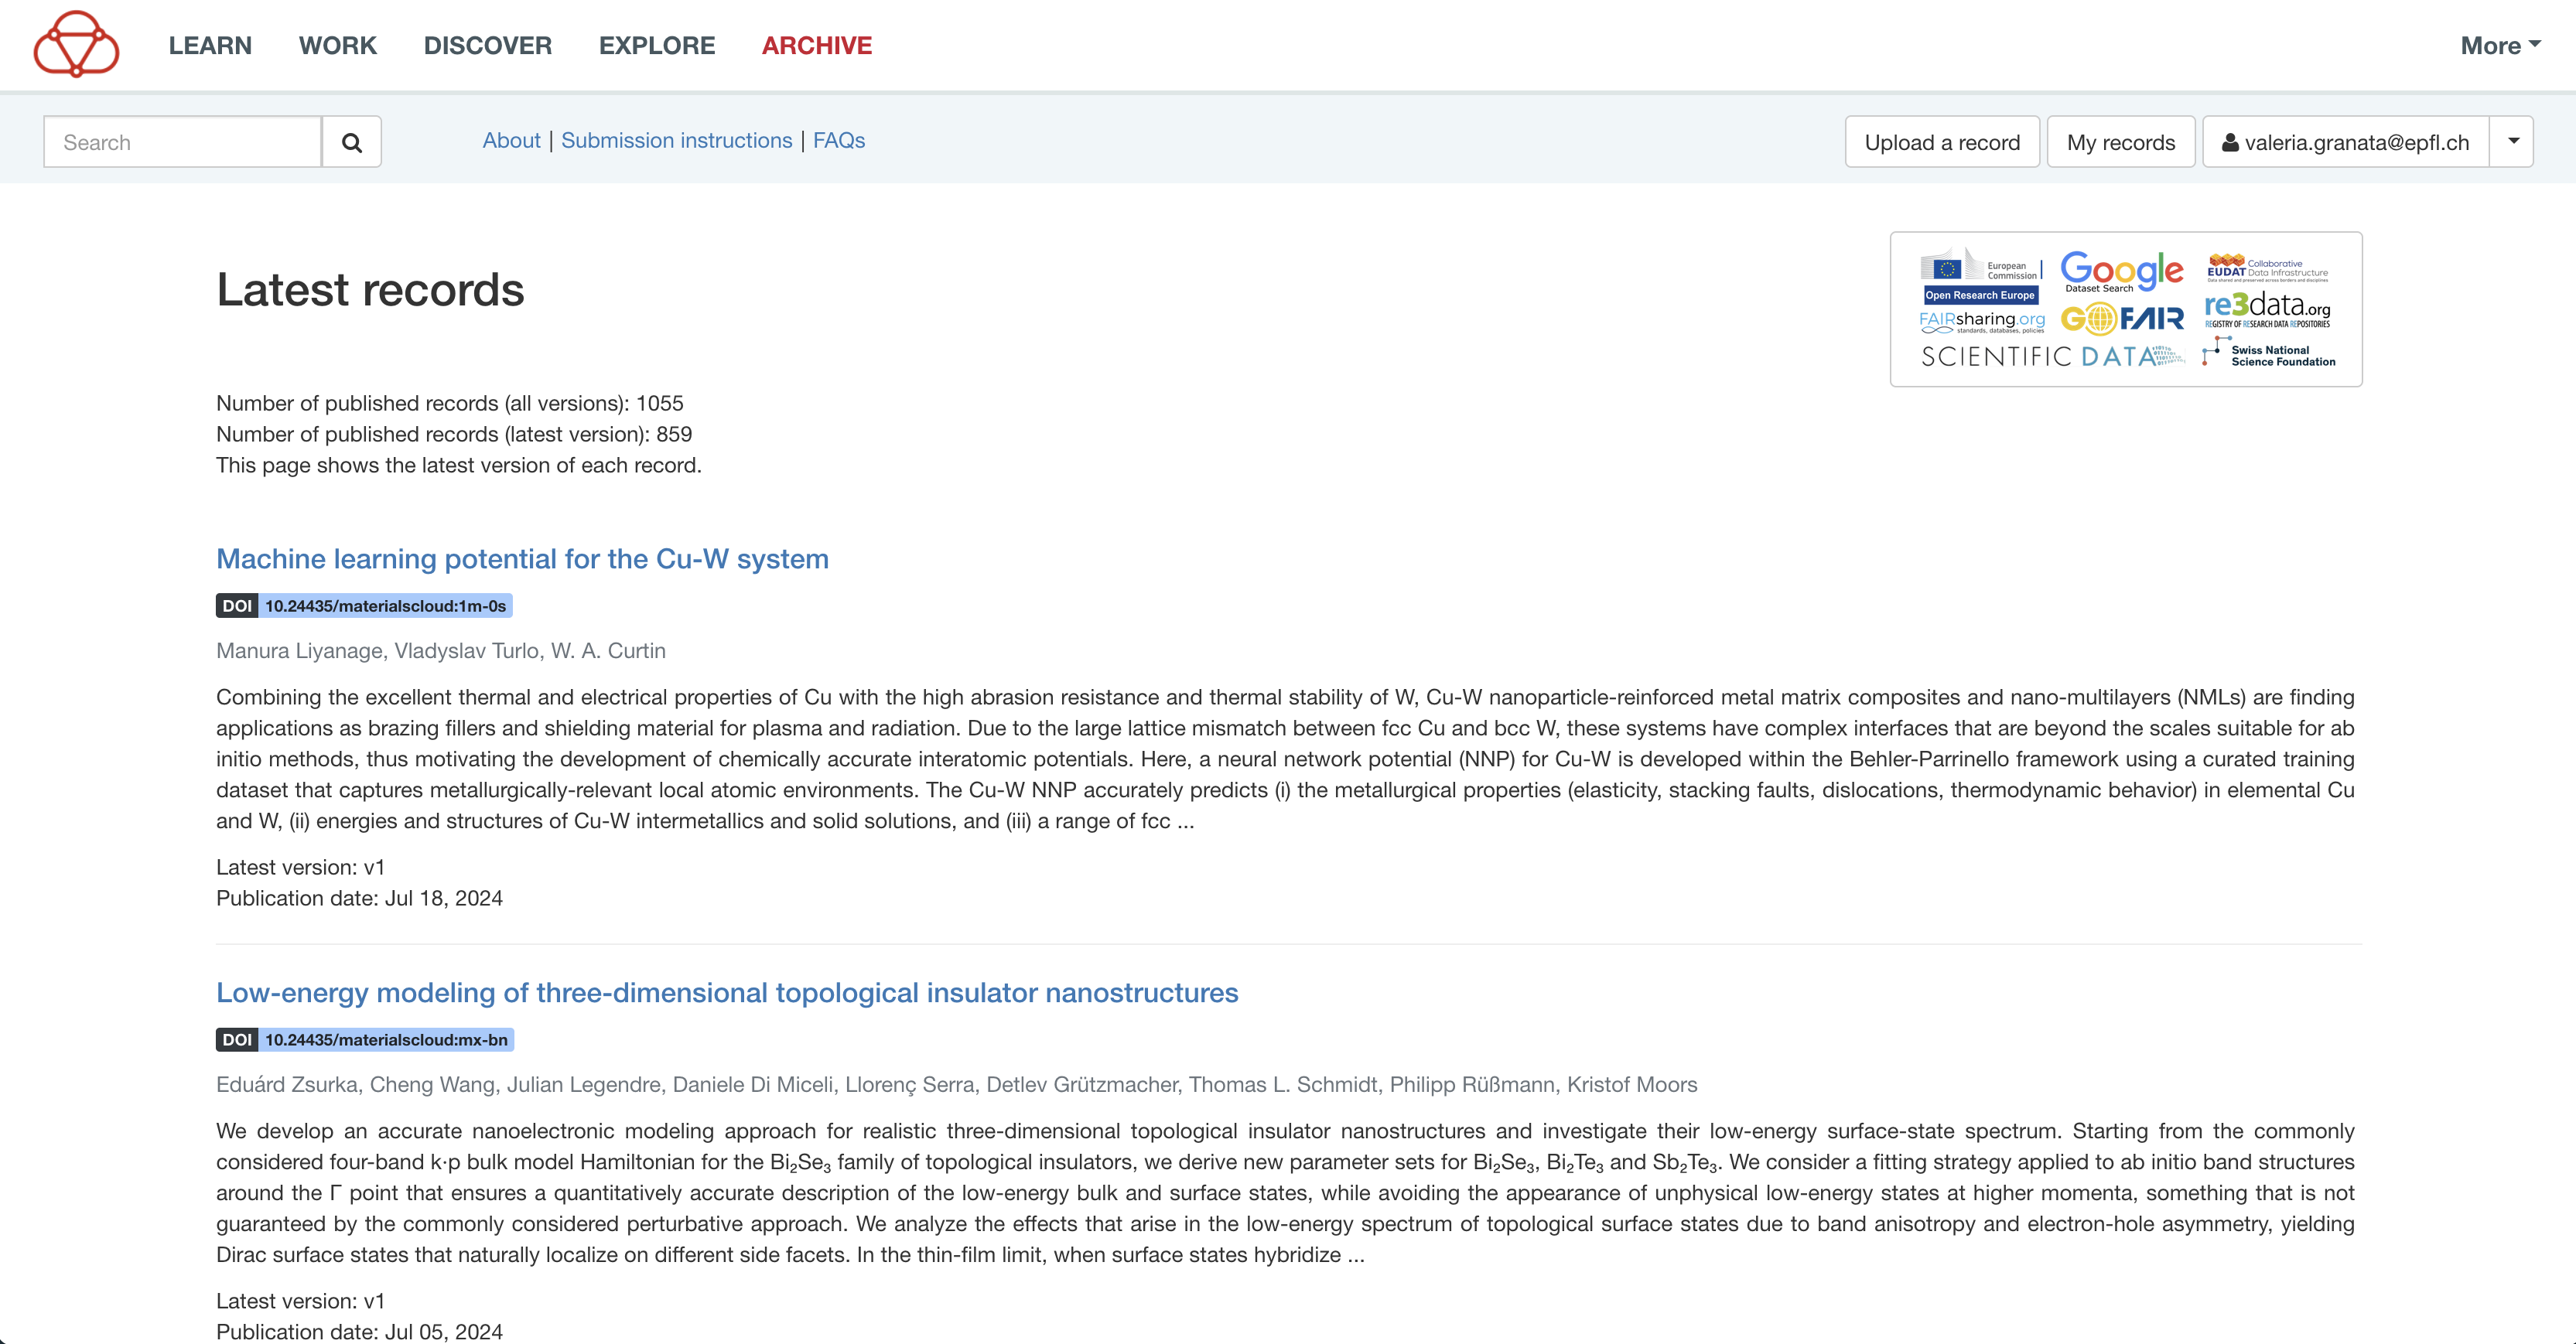Click the FAIRsharing.org logo

[x=1981, y=321]
